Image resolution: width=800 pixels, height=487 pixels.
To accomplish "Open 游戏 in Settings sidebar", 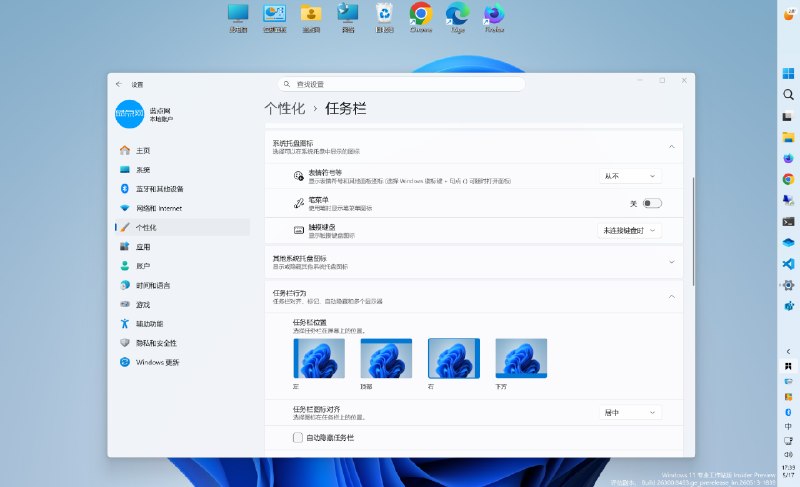I will pyautogui.click(x=183, y=304).
